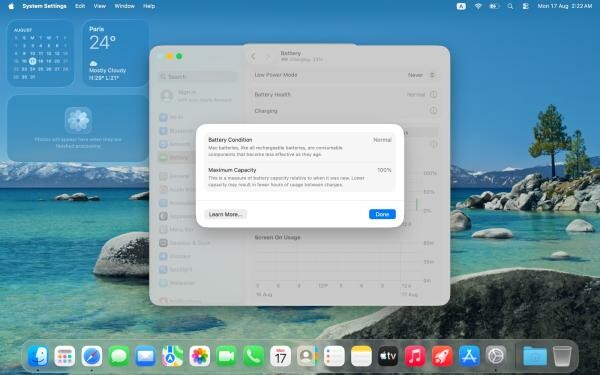
Task: Click the back arrow in Settings toolbar
Action: click(253, 56)
